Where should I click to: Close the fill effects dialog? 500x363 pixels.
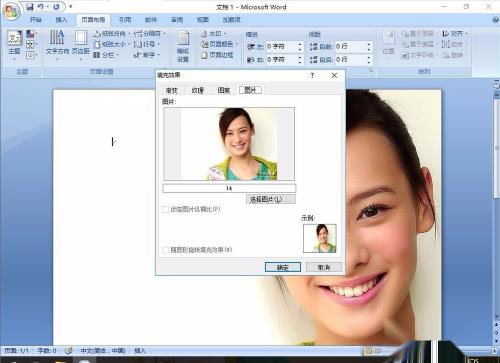334,75
